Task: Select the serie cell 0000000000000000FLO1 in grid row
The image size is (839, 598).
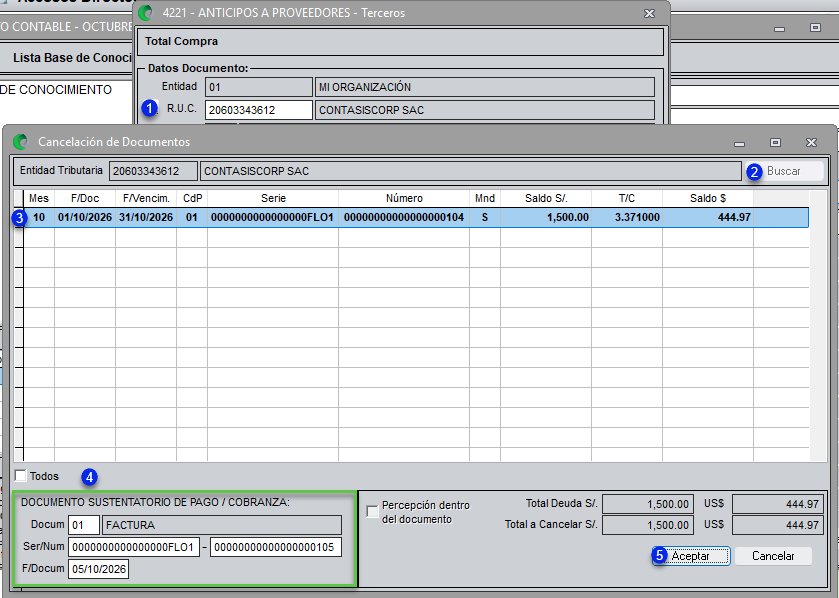Action: 273,218
